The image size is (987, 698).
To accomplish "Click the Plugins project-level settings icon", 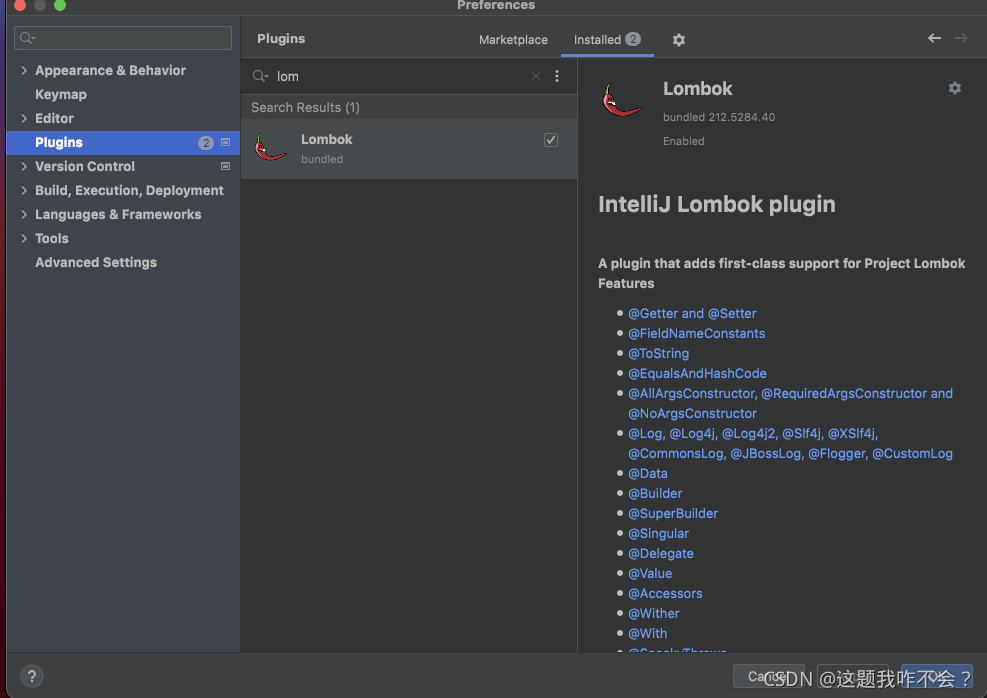I will (225, 142).
